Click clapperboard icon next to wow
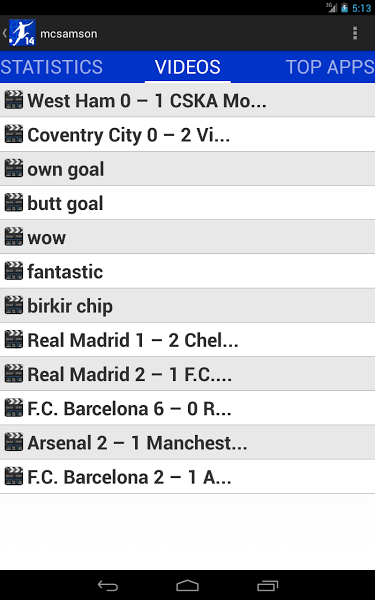375x600 pixels. click(14, 237)
